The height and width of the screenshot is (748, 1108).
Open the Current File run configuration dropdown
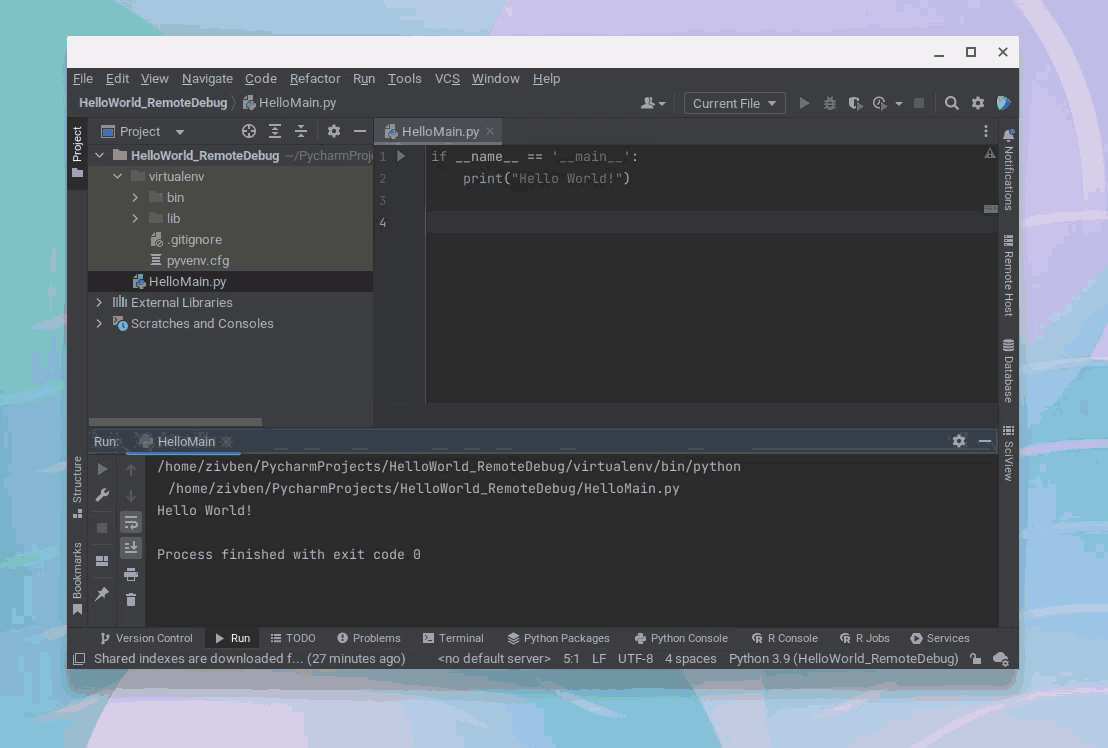[734, 103]
